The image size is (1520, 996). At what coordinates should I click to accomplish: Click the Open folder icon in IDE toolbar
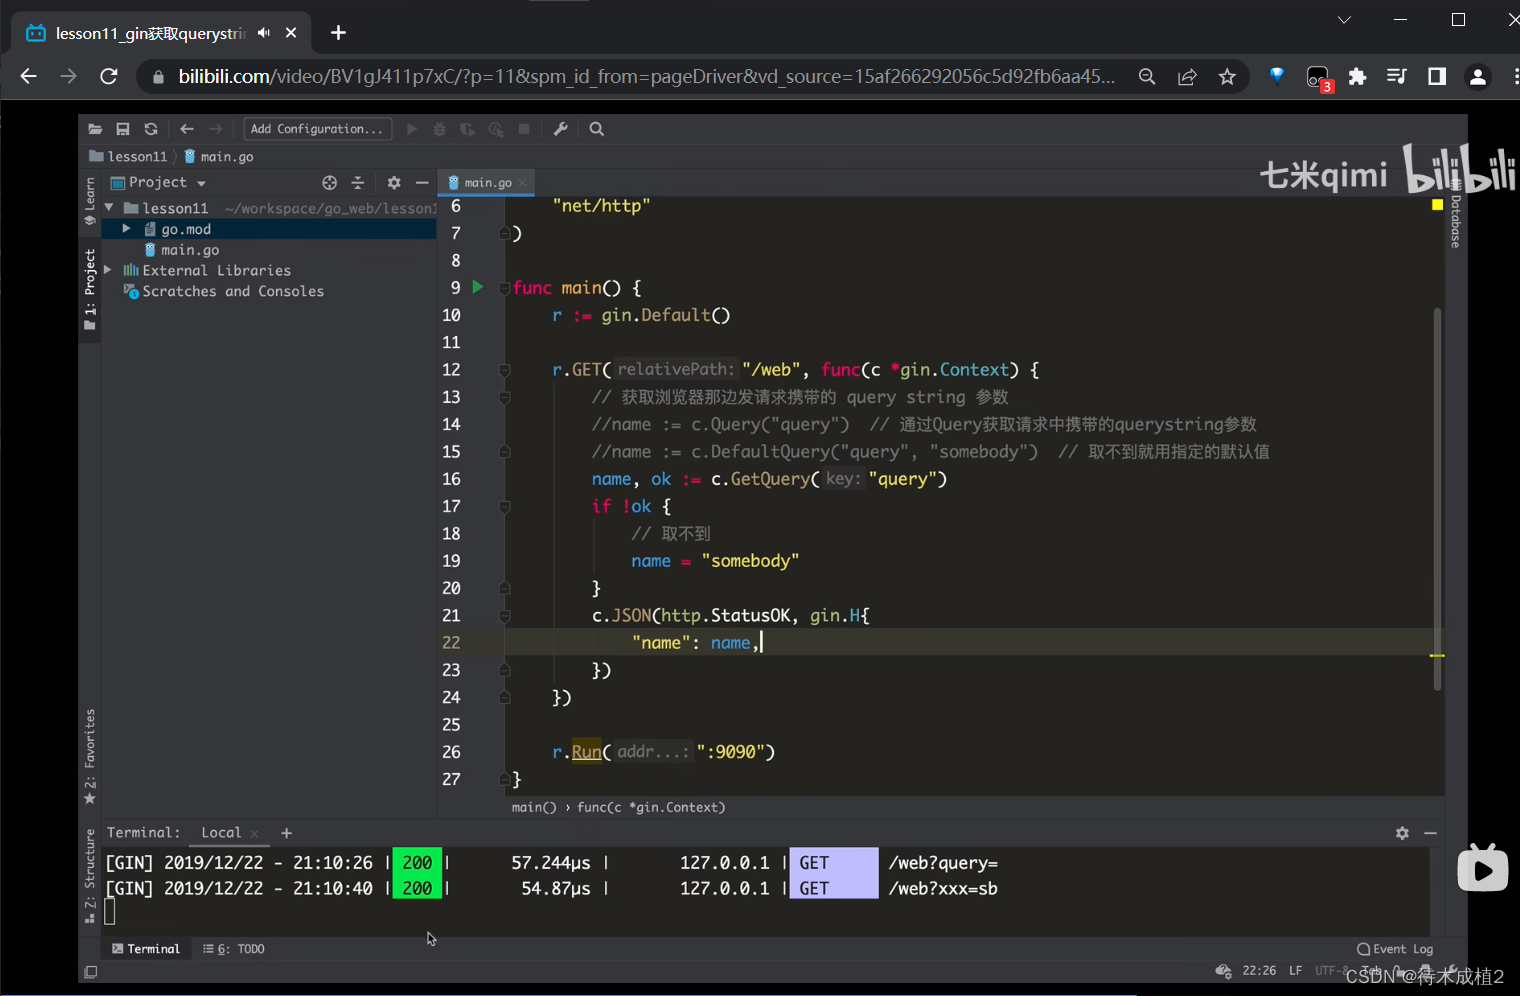coord(95,129)
